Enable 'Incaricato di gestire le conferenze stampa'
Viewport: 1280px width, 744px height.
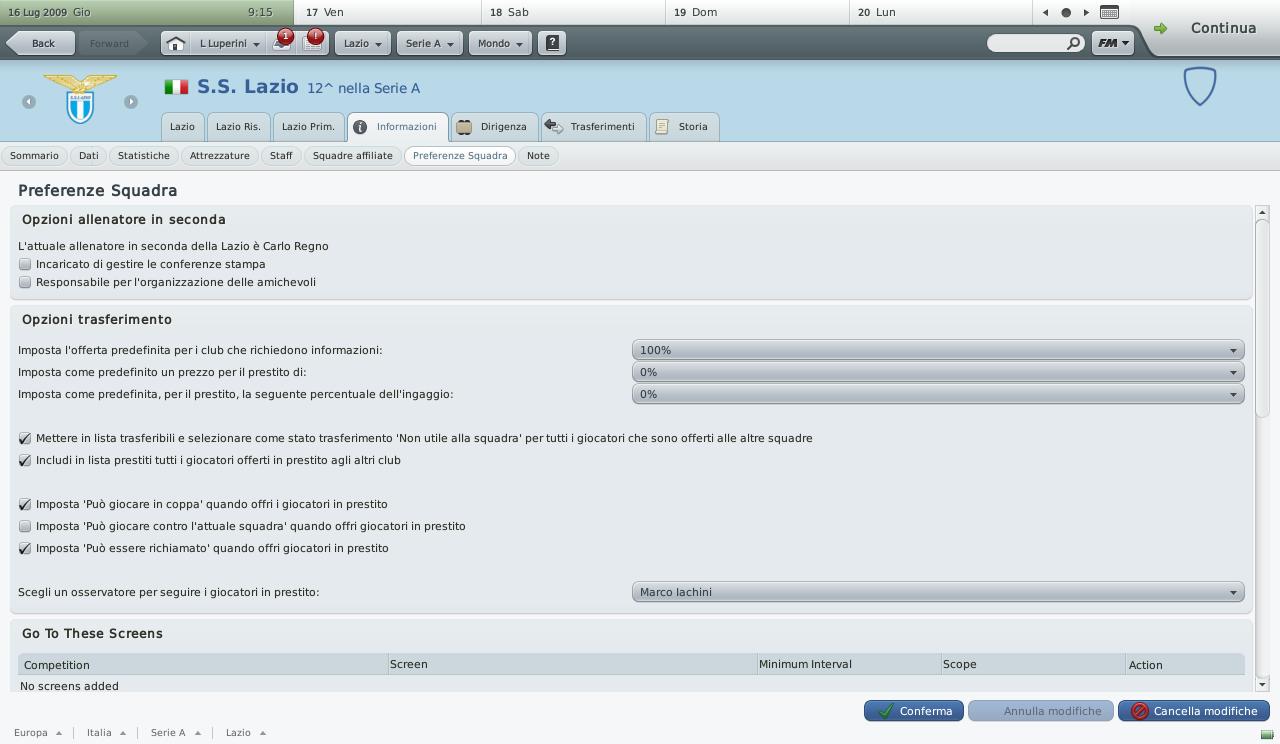tap(25, 264)
